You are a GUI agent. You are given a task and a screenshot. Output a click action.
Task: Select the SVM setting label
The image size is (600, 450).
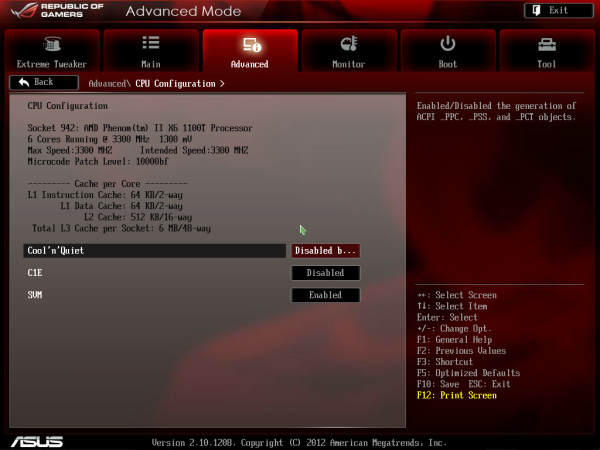point(35,295)
